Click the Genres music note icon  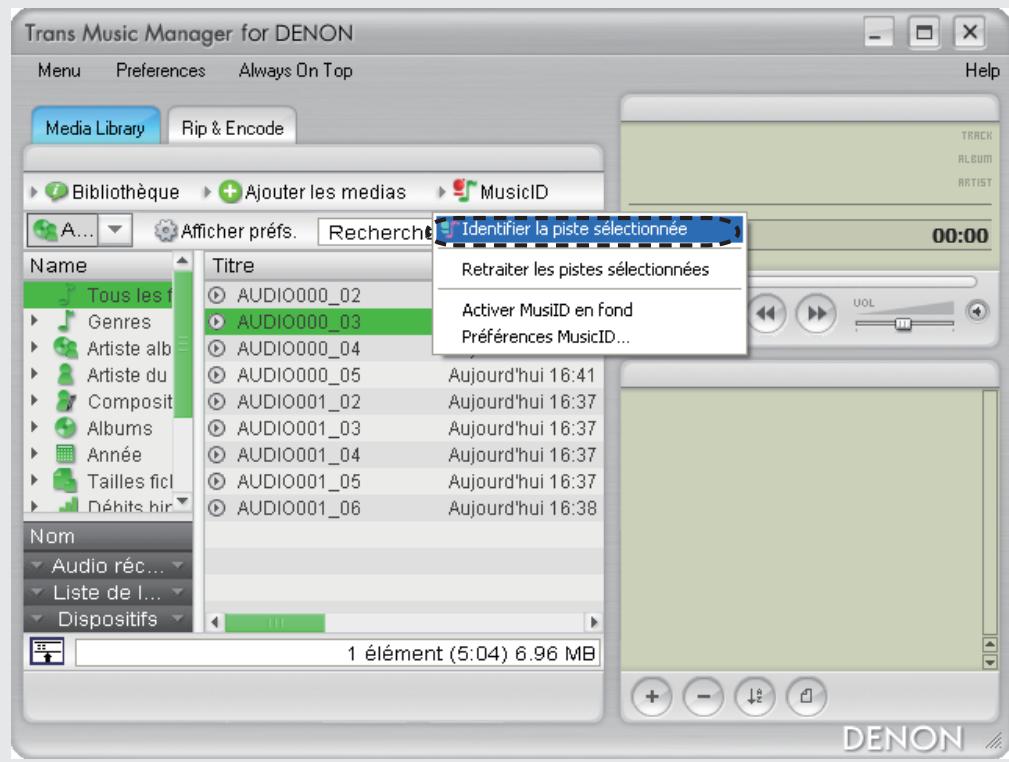pos(66,321)
